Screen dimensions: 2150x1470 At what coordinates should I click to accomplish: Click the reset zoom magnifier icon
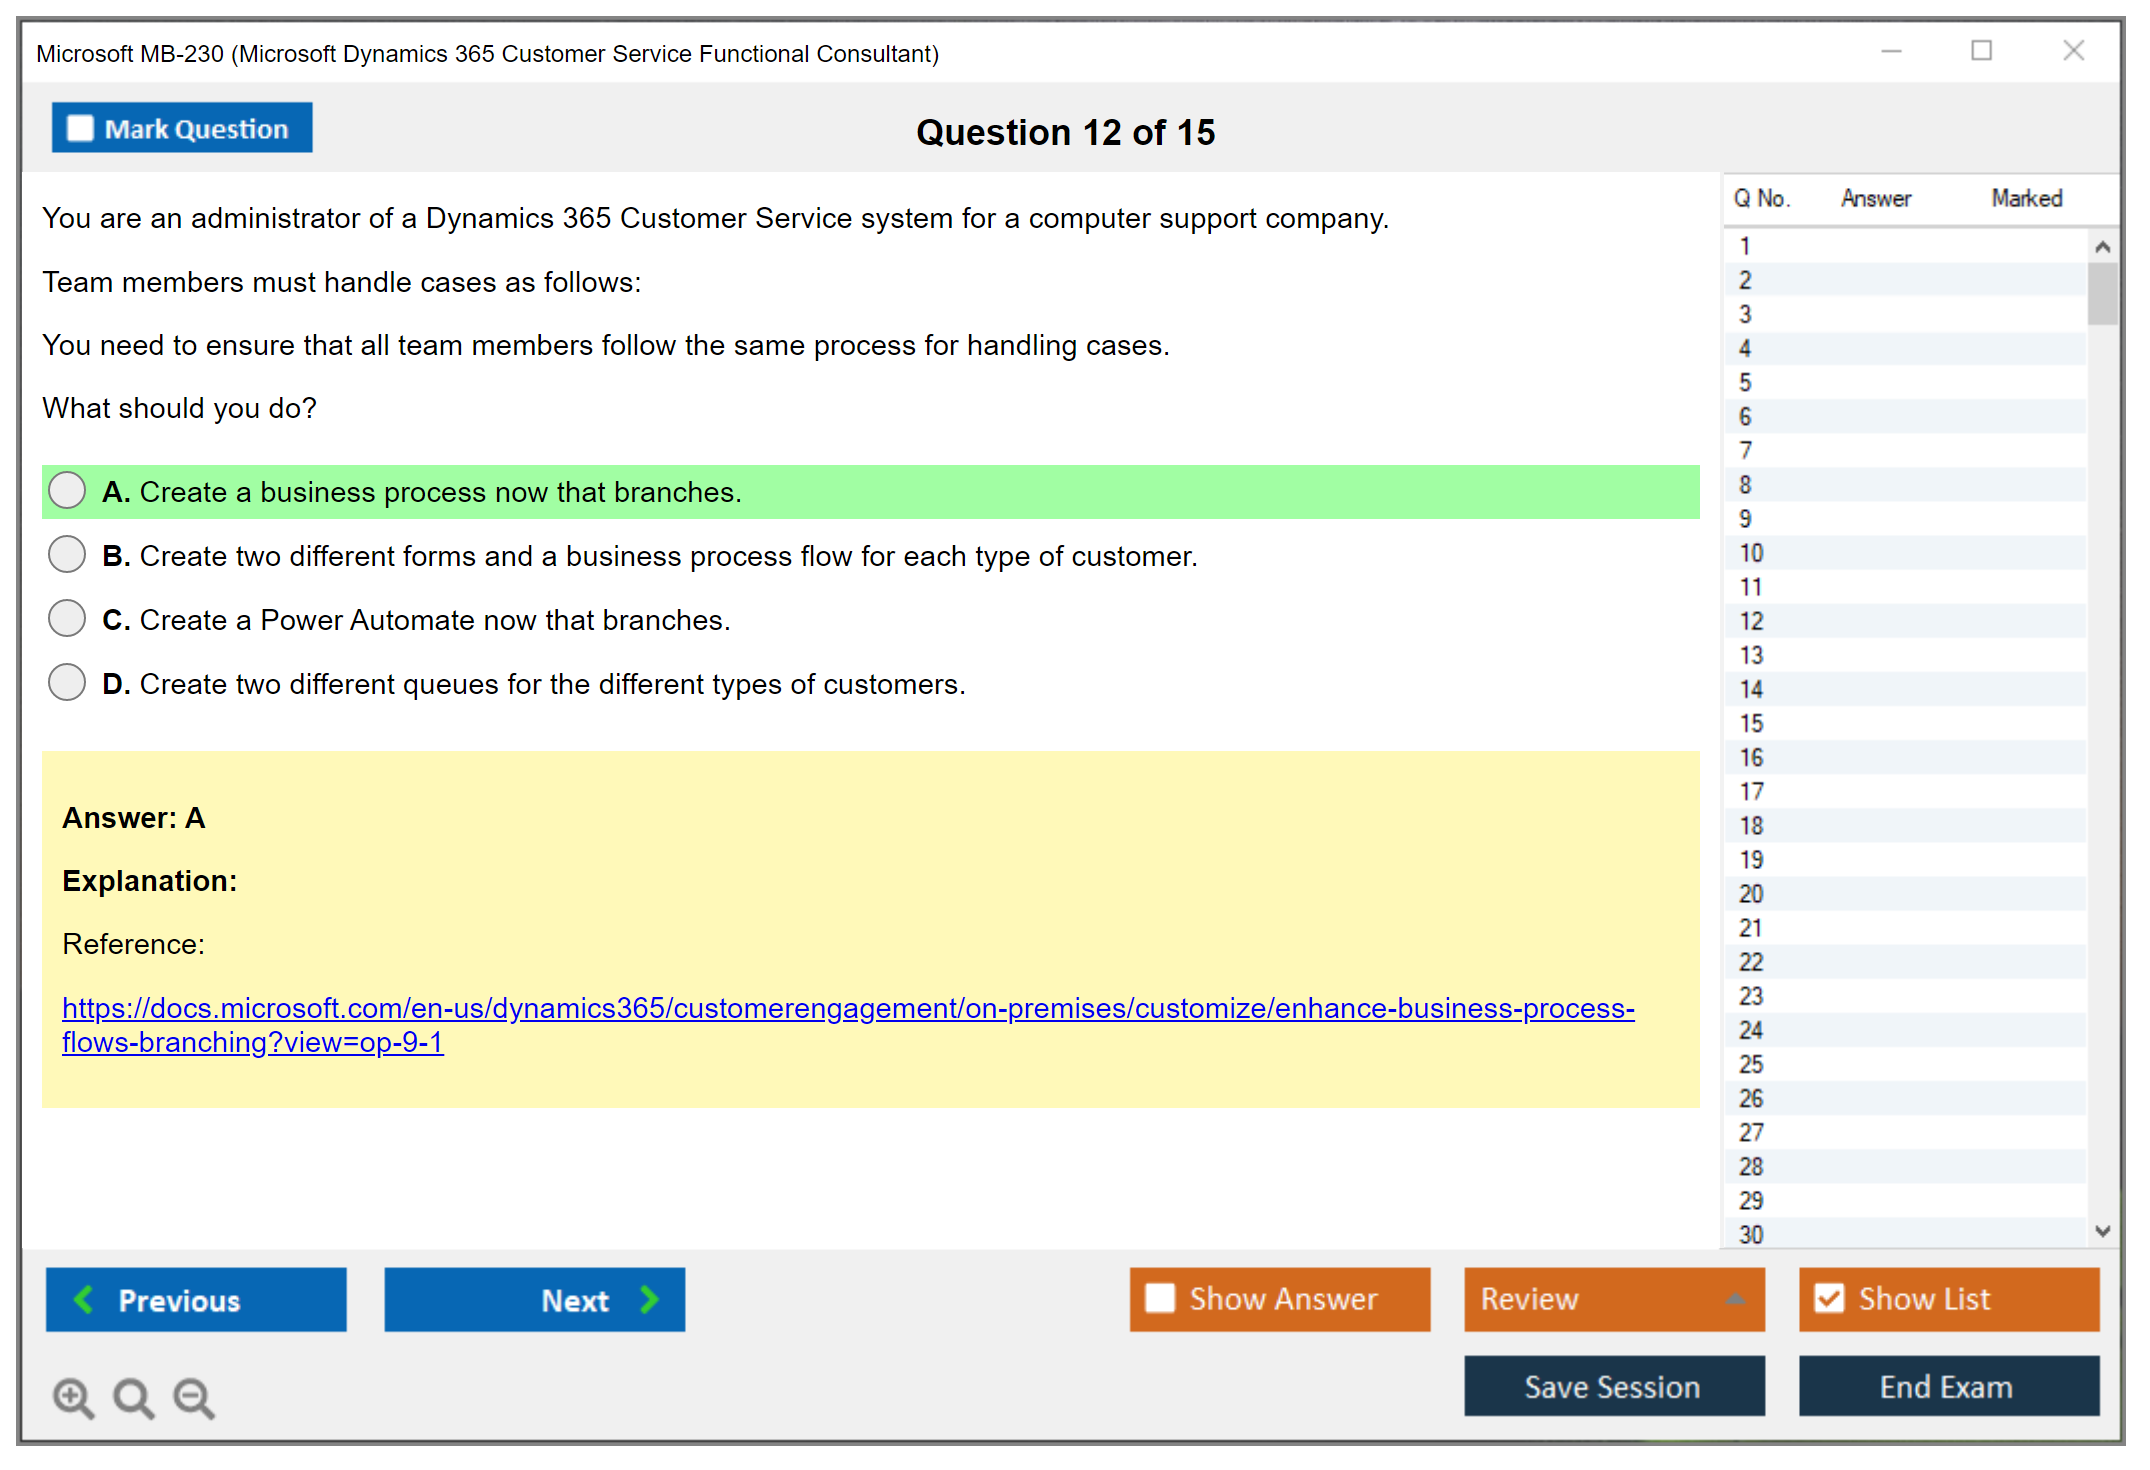(133, 1397)
